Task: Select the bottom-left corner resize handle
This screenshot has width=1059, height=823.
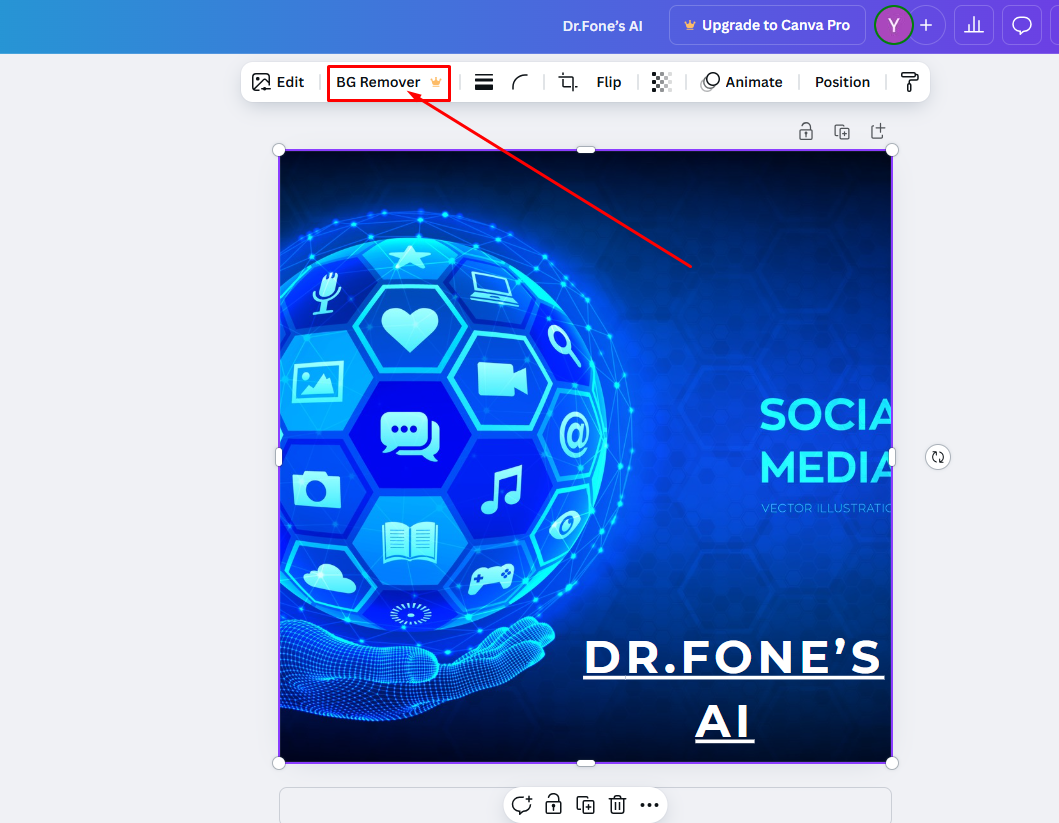Action: (278, 763)
